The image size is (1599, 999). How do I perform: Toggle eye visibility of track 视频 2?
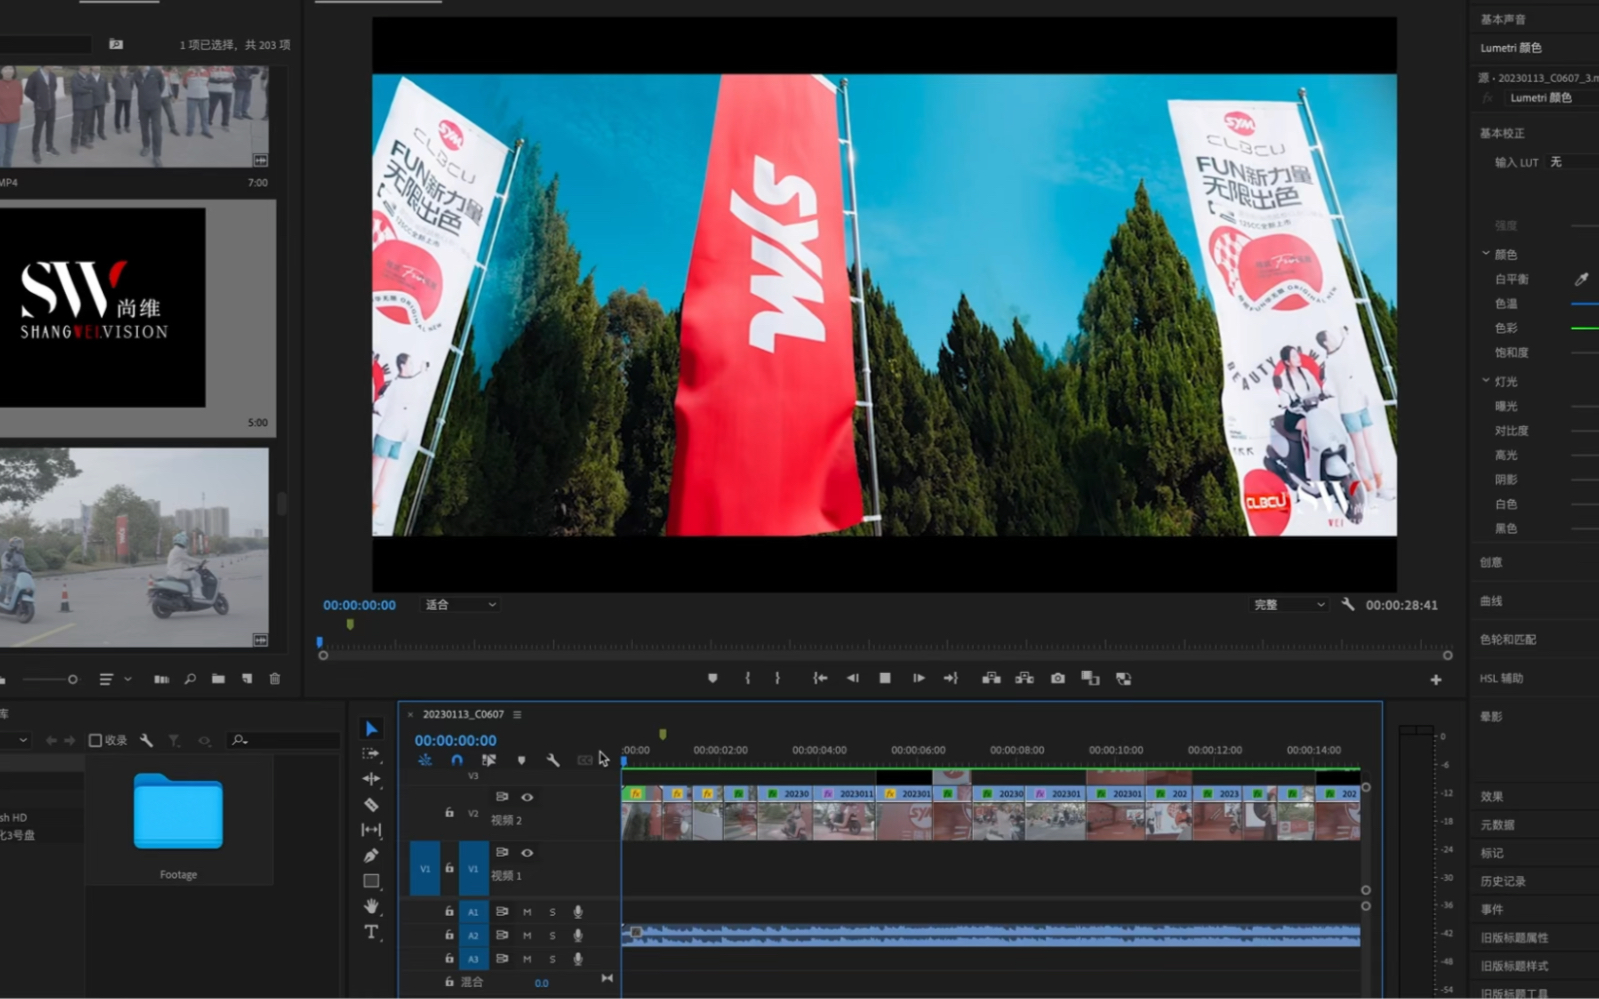[527, 797]
